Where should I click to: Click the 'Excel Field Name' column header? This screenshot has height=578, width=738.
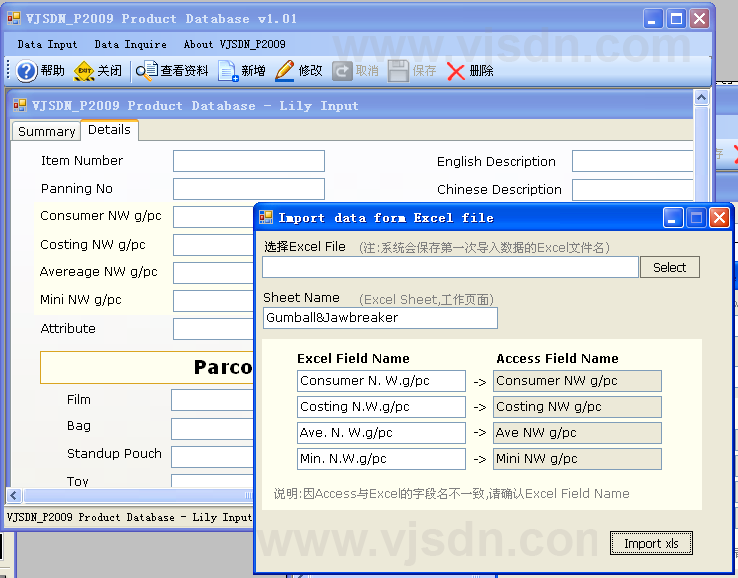click(353, 359)
